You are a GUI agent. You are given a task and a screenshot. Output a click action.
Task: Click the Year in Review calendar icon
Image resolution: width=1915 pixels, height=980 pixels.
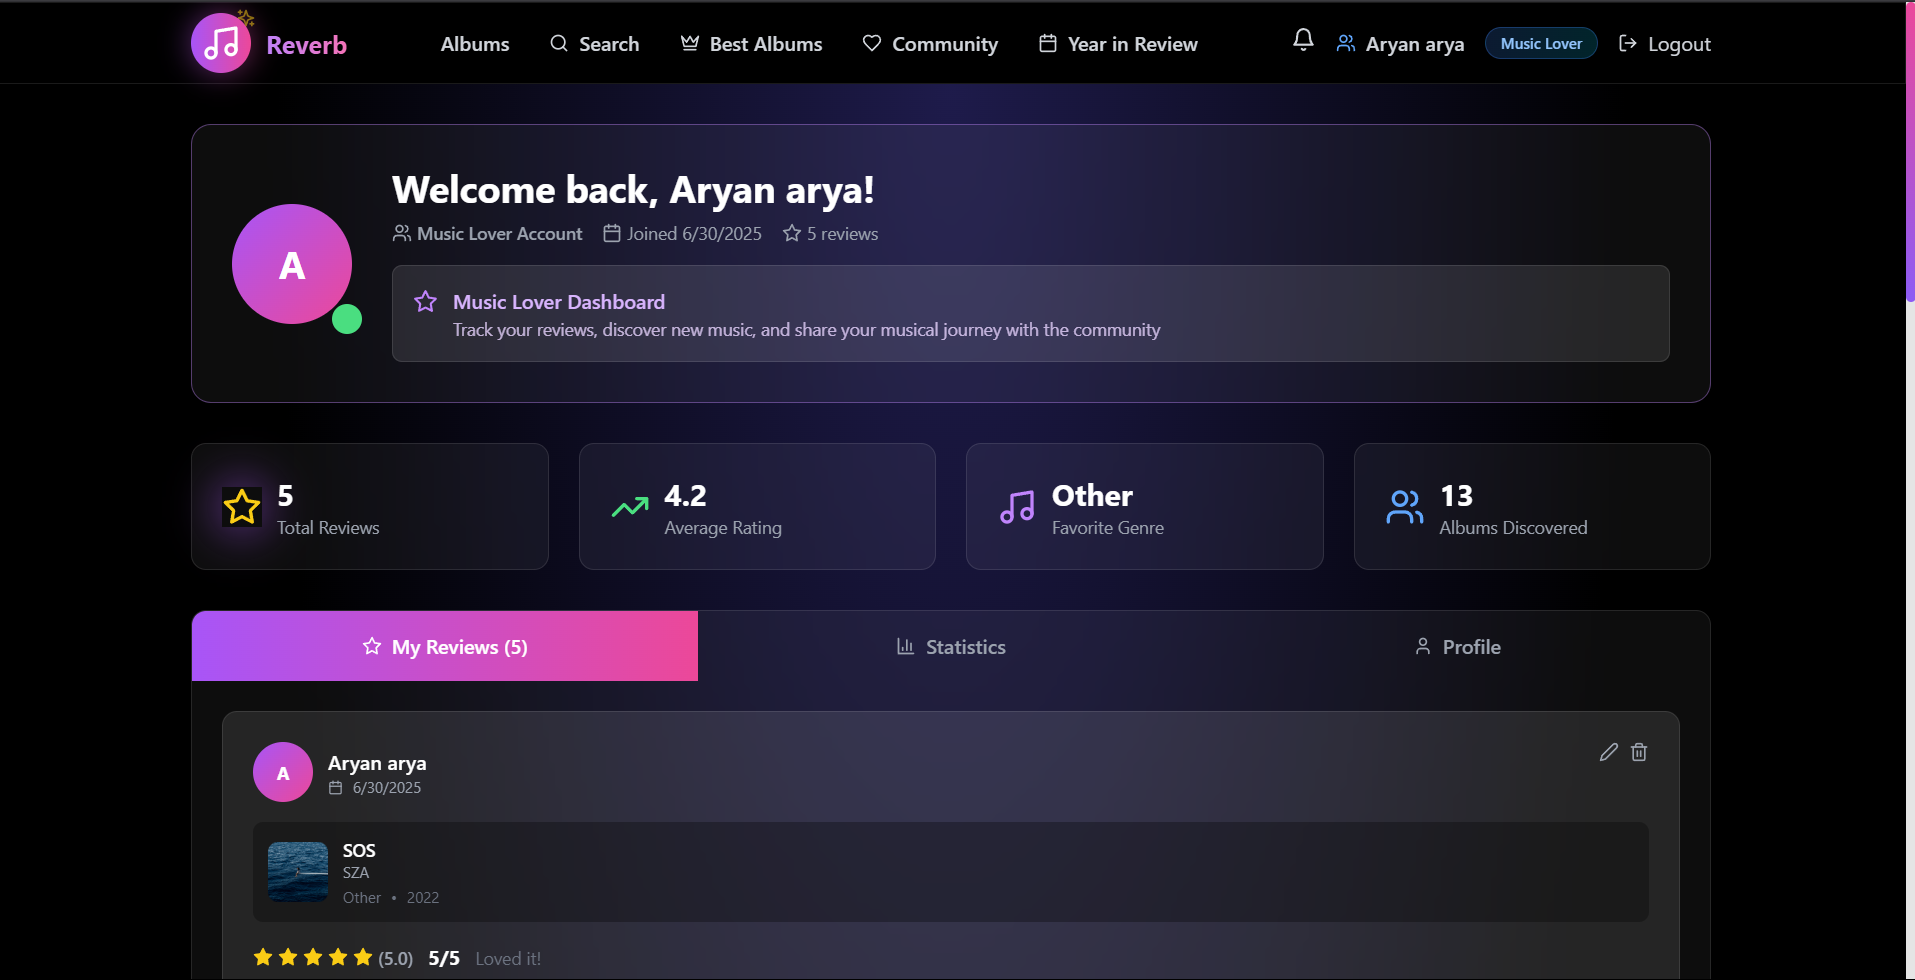(x=1048, y=43)
